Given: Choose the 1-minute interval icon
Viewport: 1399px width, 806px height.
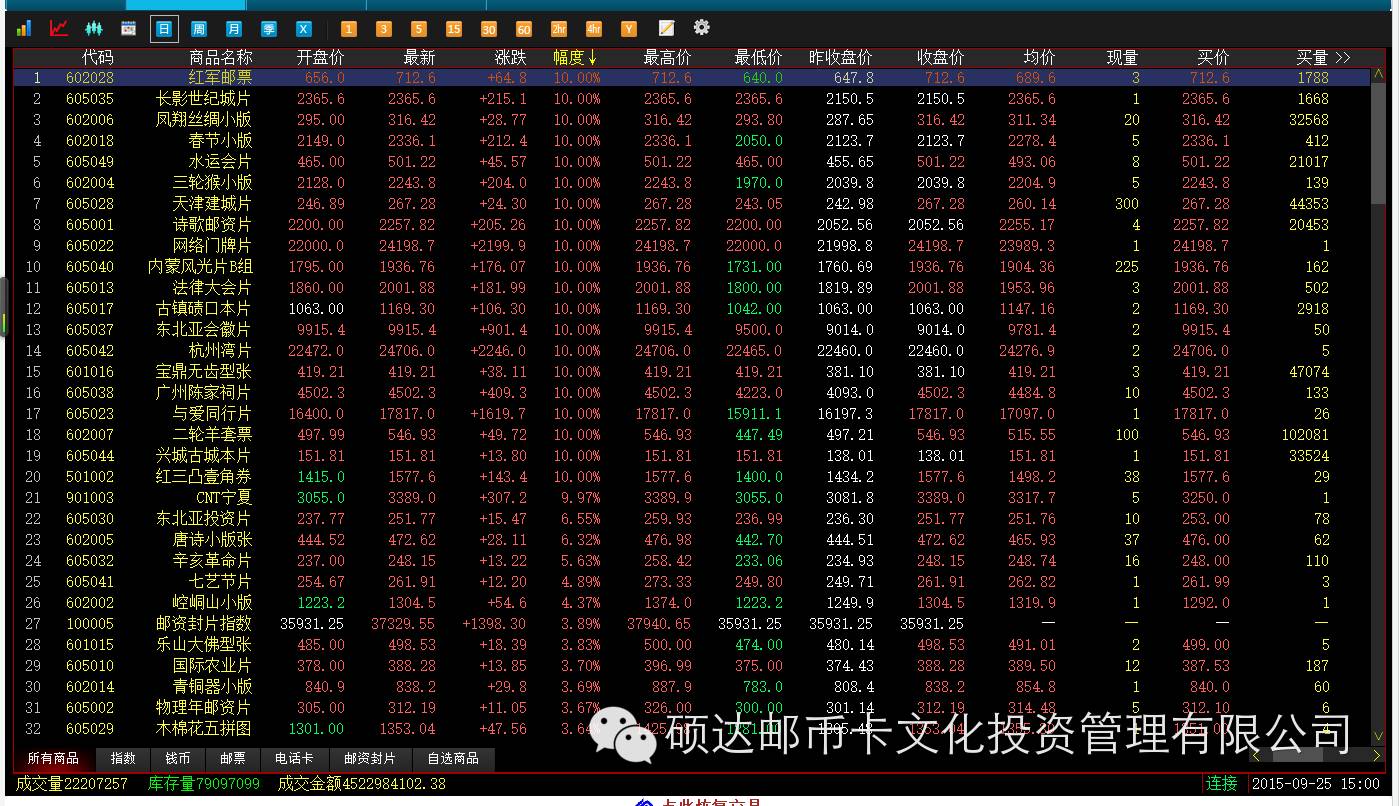Looking at the screenshot, I should pyautogui.click(x=349, y=29).
